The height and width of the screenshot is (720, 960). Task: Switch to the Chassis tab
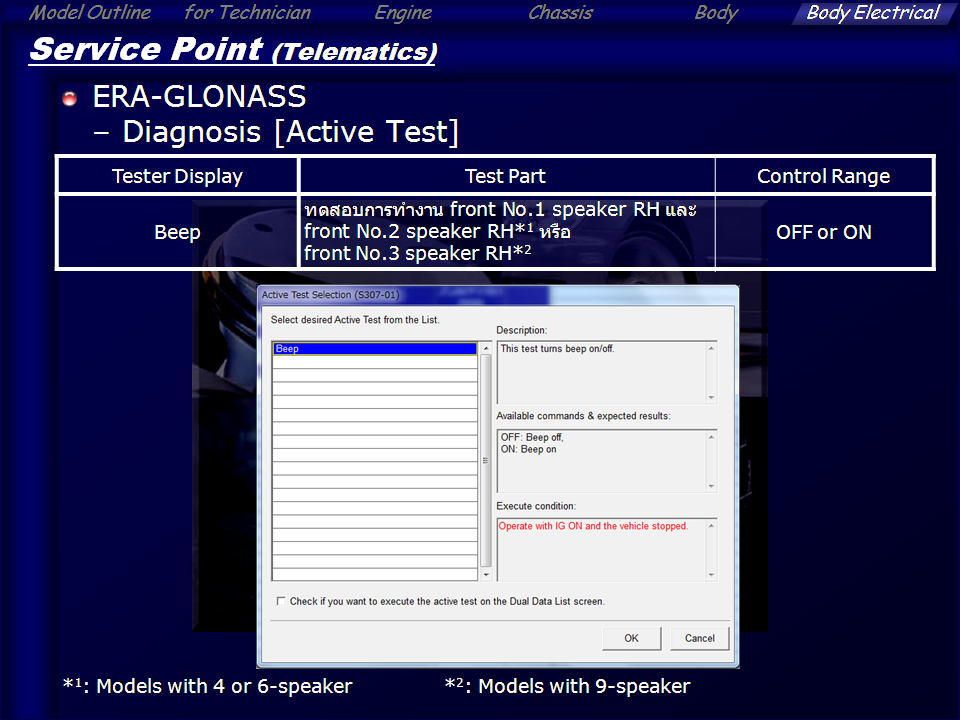[560, 12]
